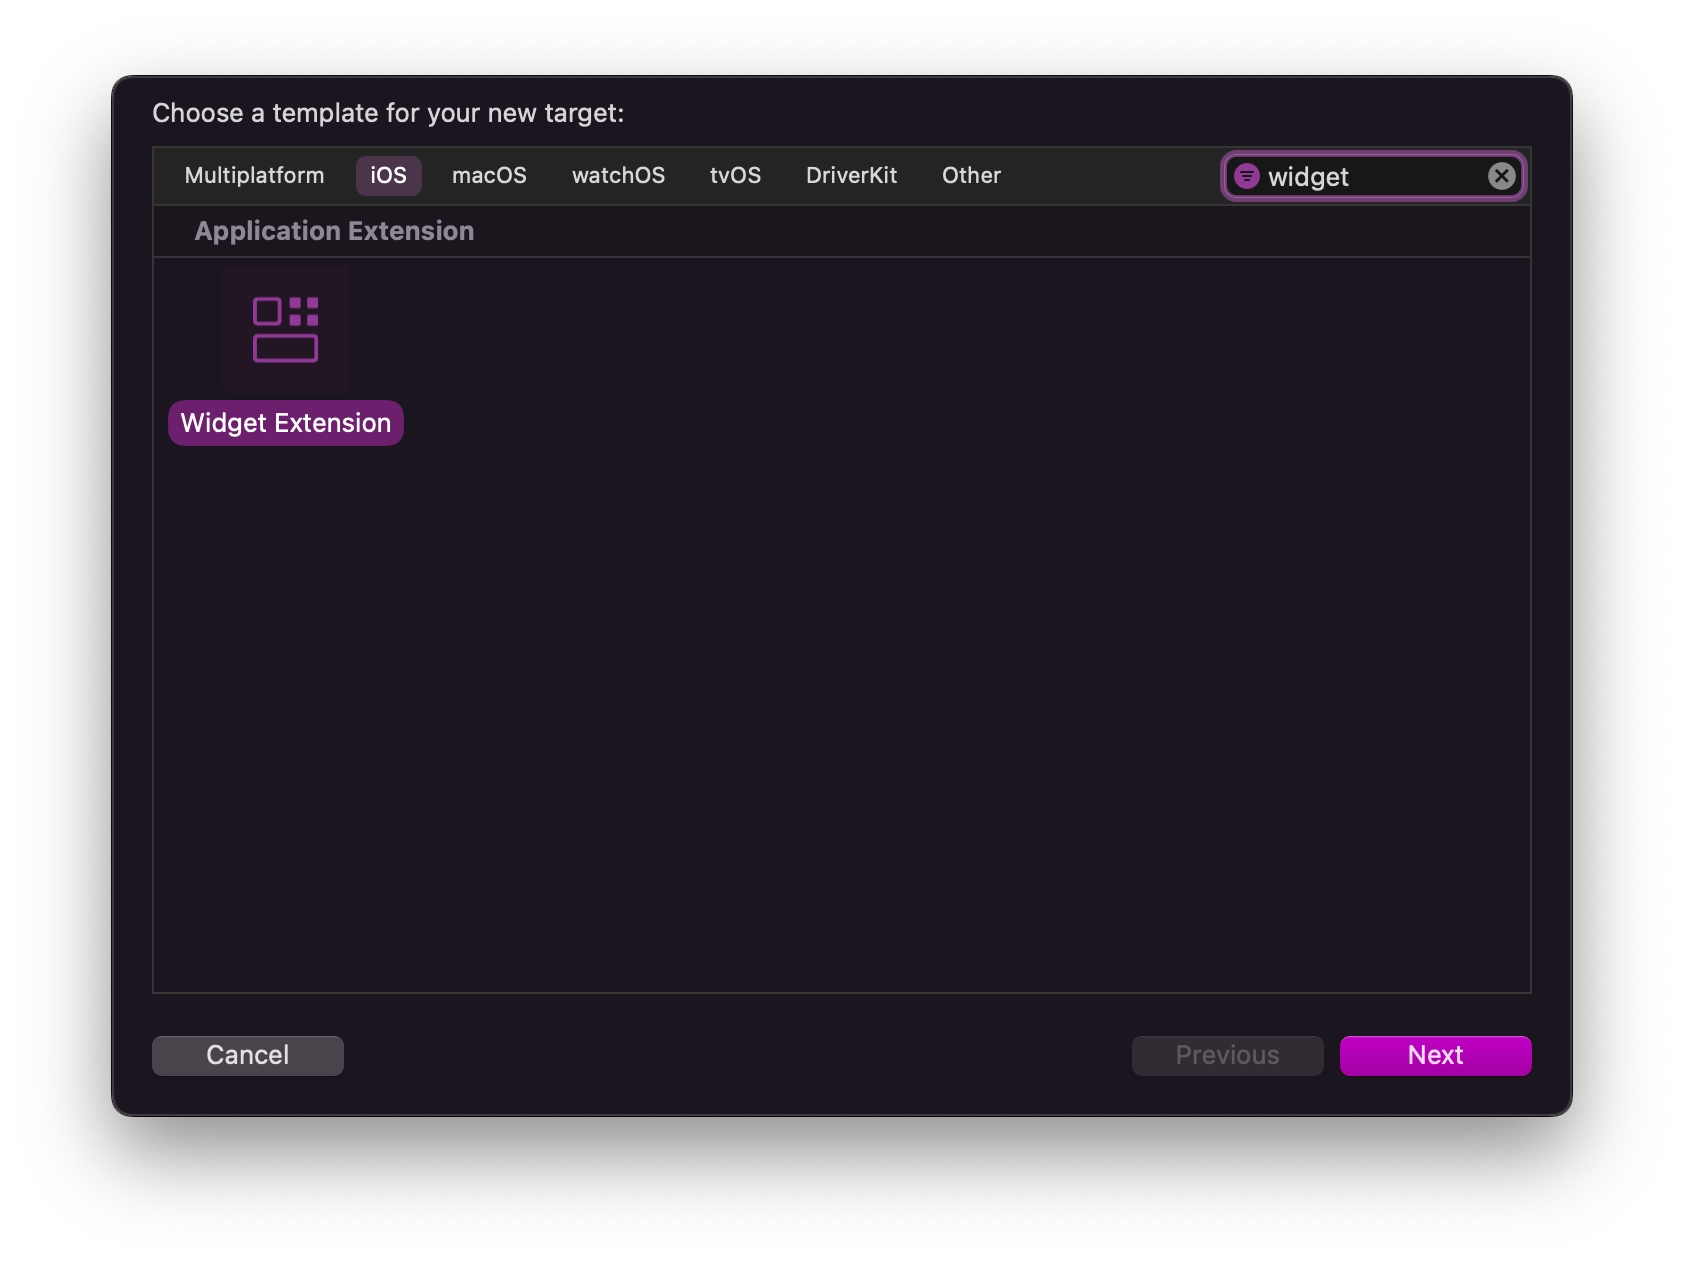Click the filter icon in search field
The height and width of the screenshot is (1264, 1684).
(x=1246, y=177)
